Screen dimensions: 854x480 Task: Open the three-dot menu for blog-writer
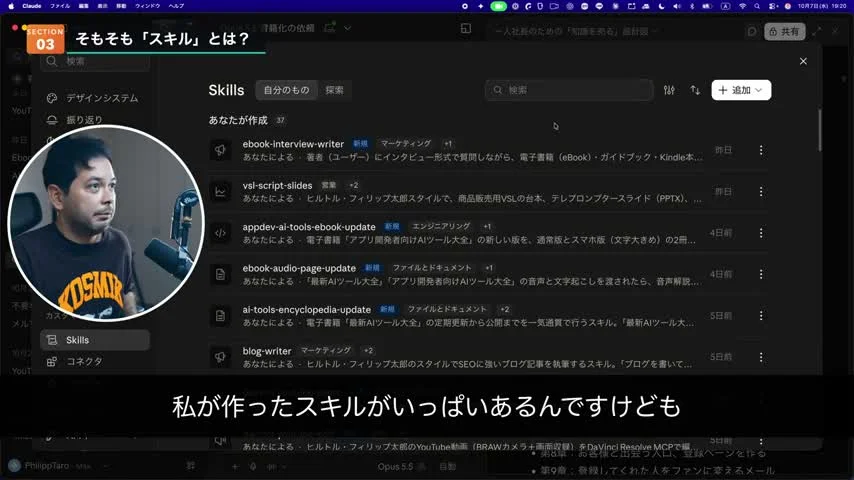(761, 357)
